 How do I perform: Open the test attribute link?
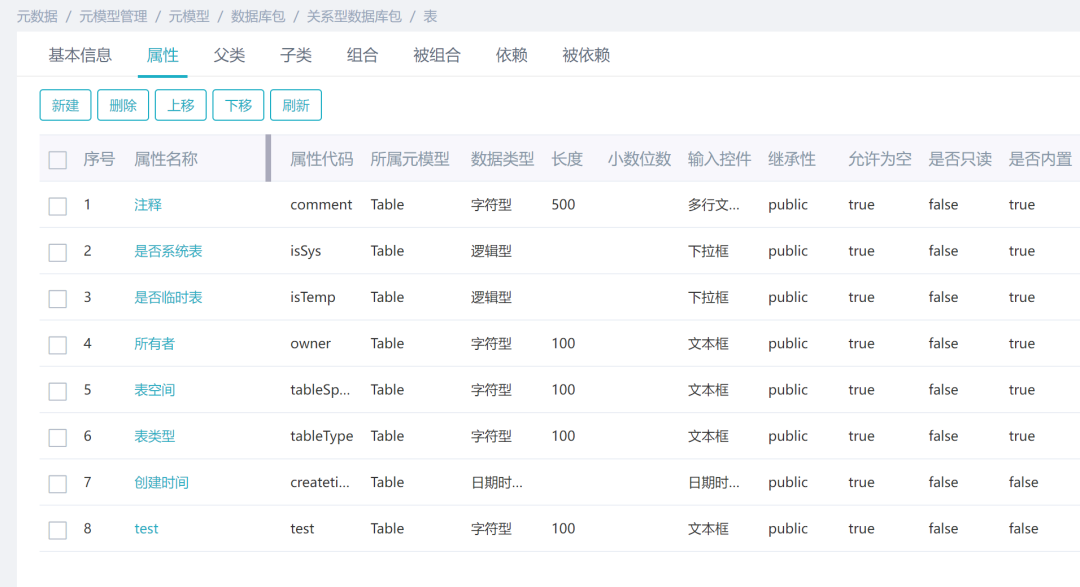[x=146, y=528]
